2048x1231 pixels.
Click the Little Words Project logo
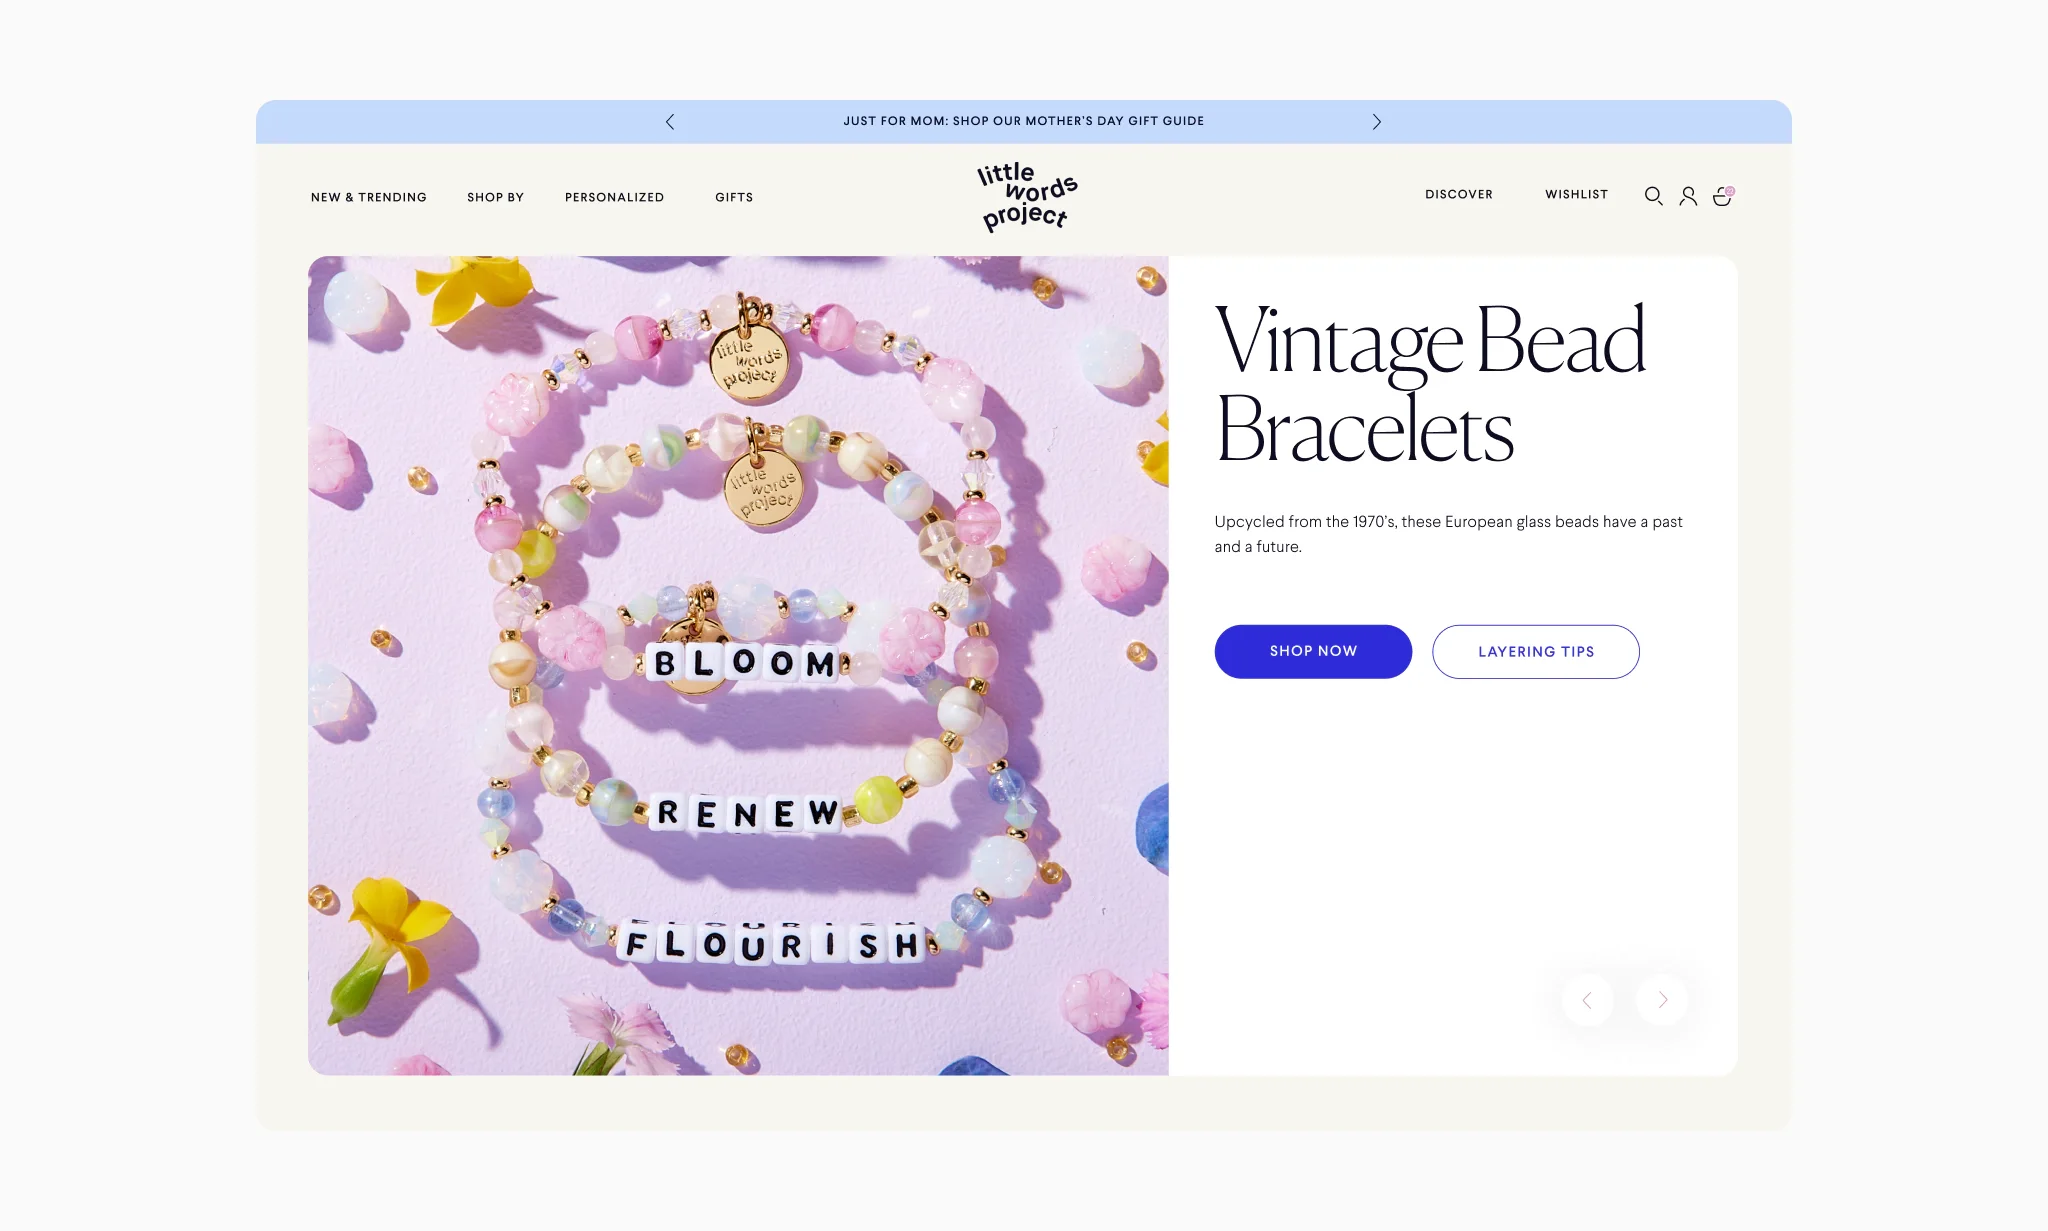click(x=1027, y=197)
